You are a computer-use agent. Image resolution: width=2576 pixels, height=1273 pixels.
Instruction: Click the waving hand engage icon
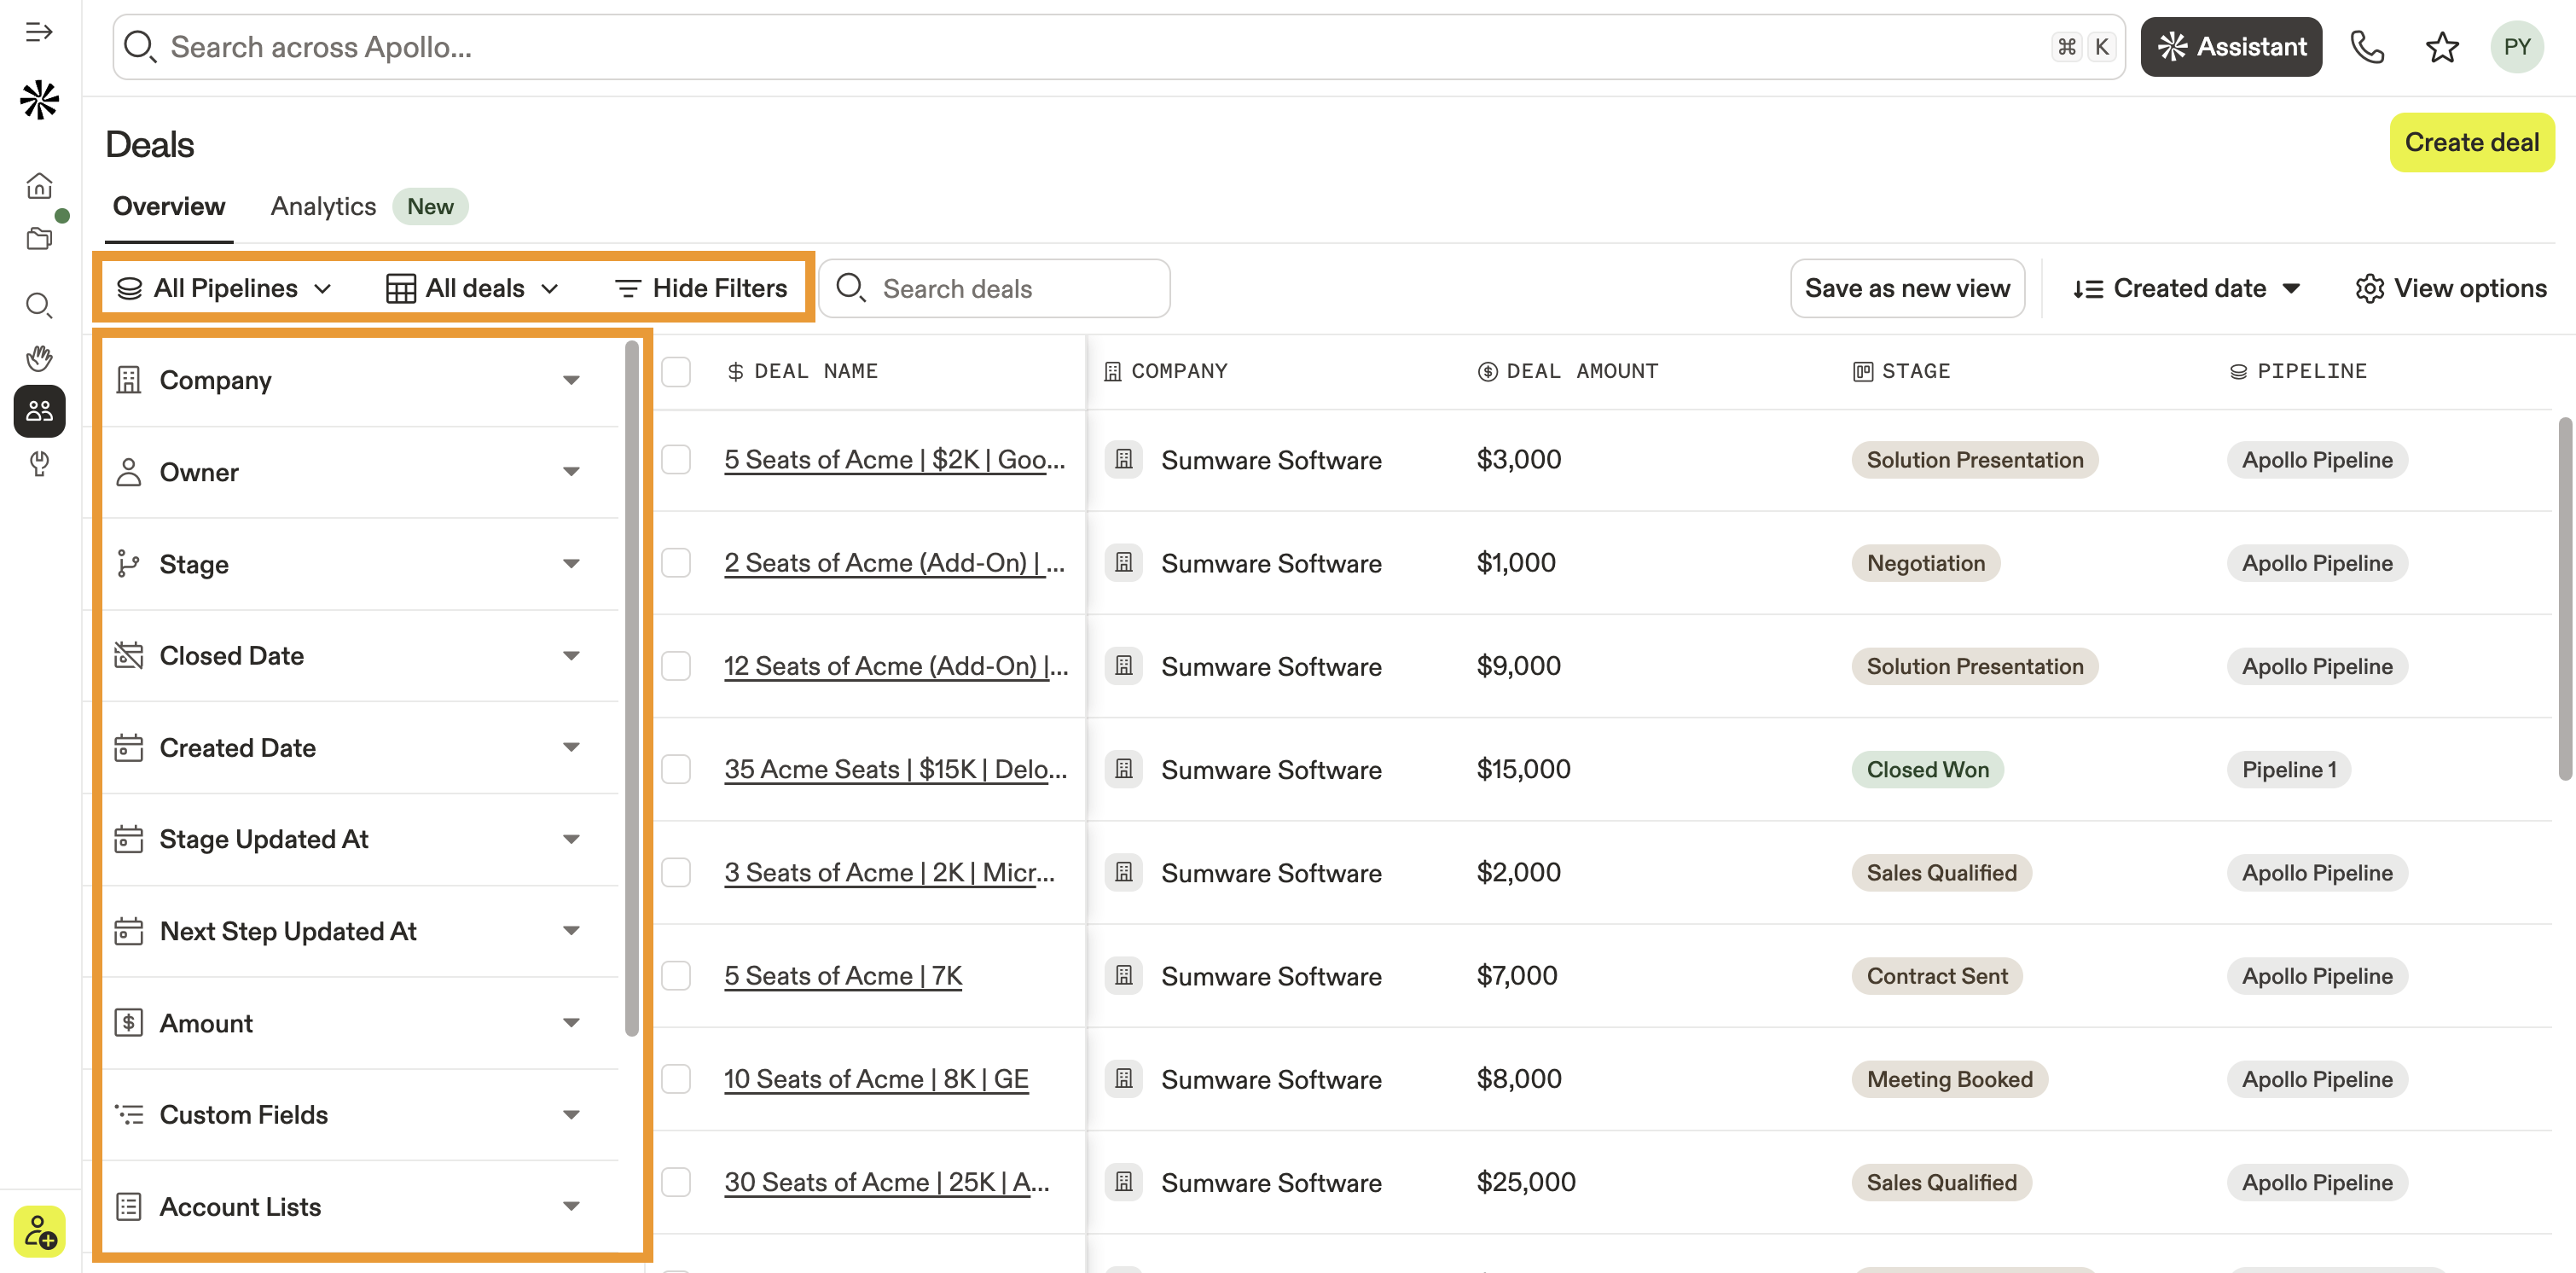pyautogui.click(x=39, y=358)
